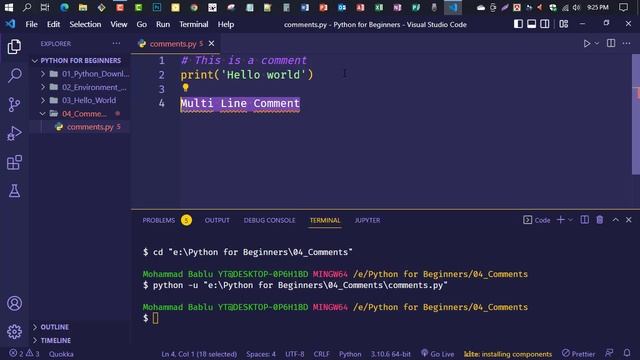Open Run and Debug view

point(14,133)
